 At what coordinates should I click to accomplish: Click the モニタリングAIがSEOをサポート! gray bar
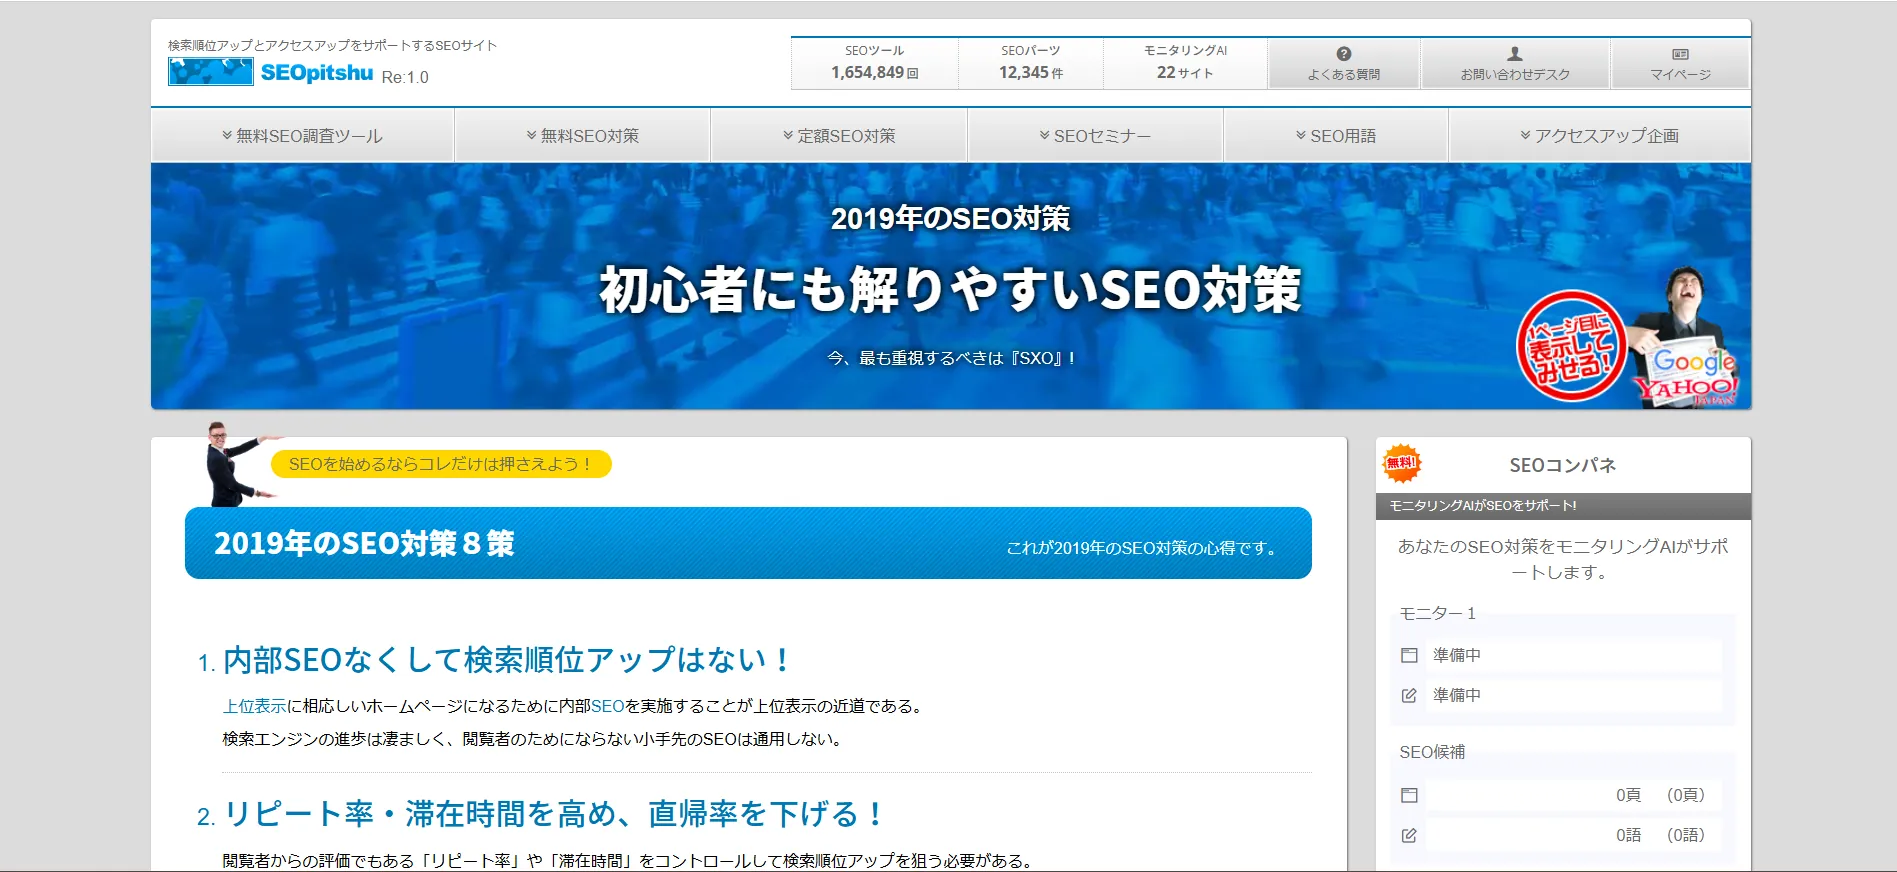[1563, 506]
